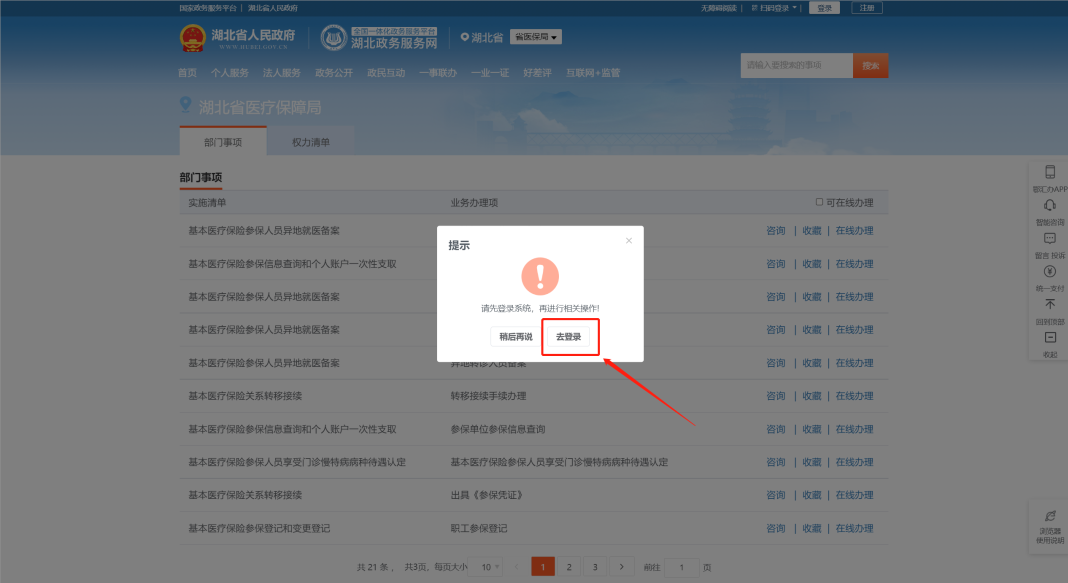The height and width of the screenshot is (583, 1068).
Task: Click the 转移接续手续办理 text
Action: [488, 396]
